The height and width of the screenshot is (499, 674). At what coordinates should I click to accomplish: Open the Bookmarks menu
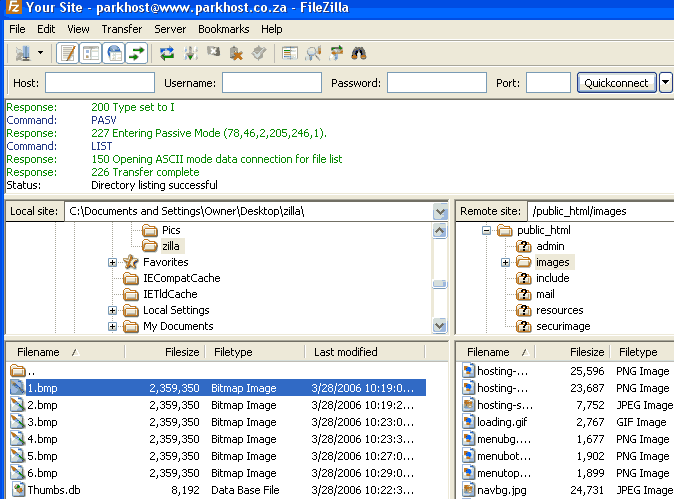[x=224, y=29]
